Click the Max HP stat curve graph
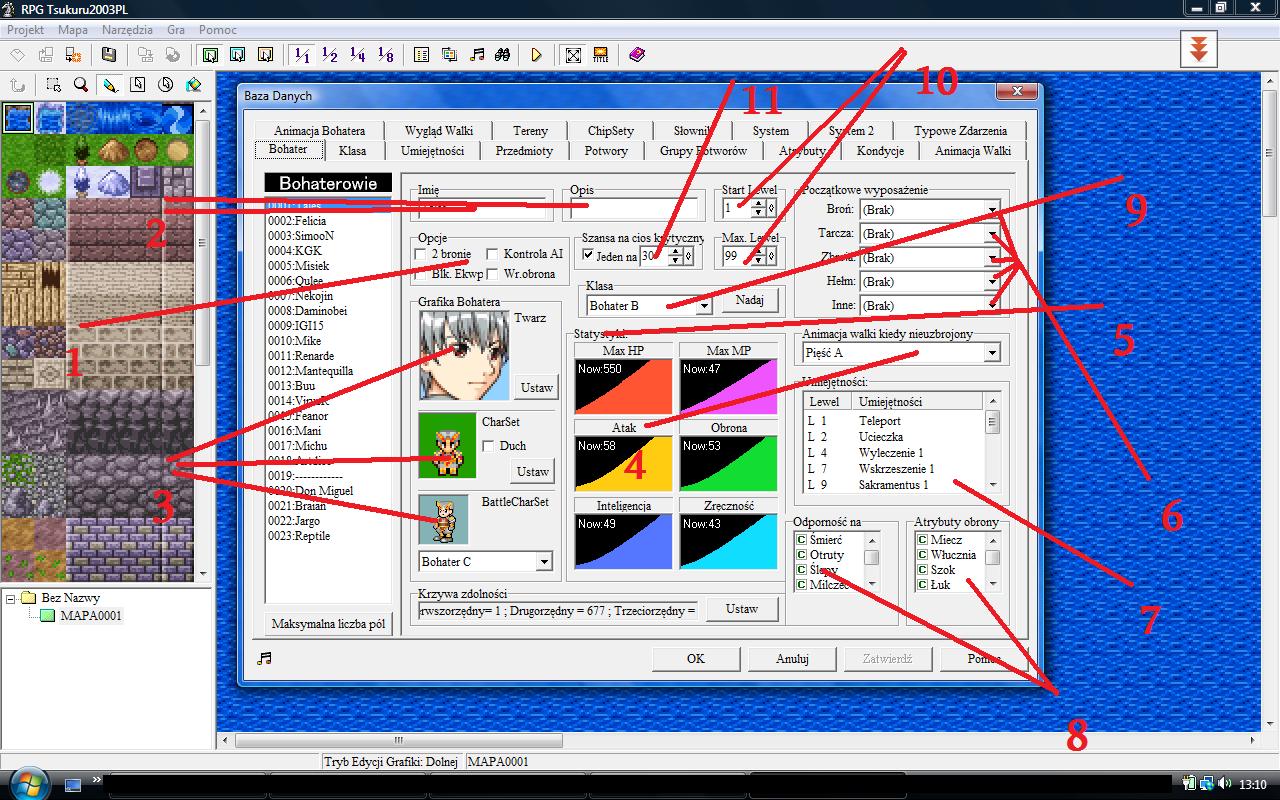 [x=623, y=387]
